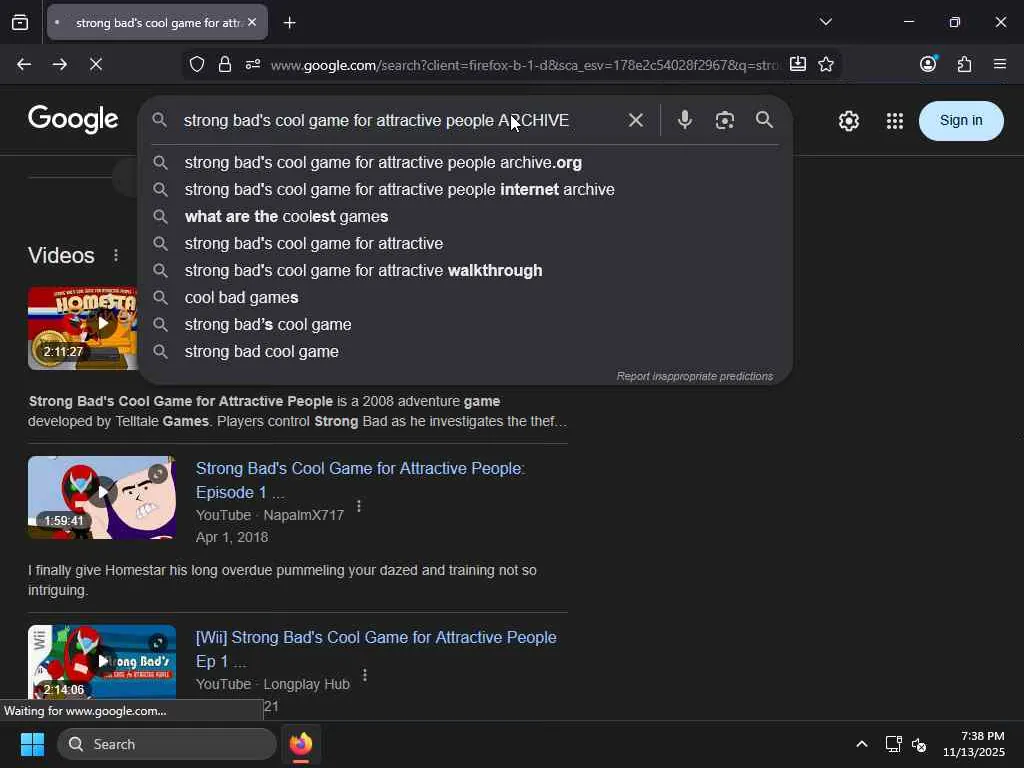This screenshot has width=1024, height=768.
Task: Go back to the previous page
Action: coord(24,64)
